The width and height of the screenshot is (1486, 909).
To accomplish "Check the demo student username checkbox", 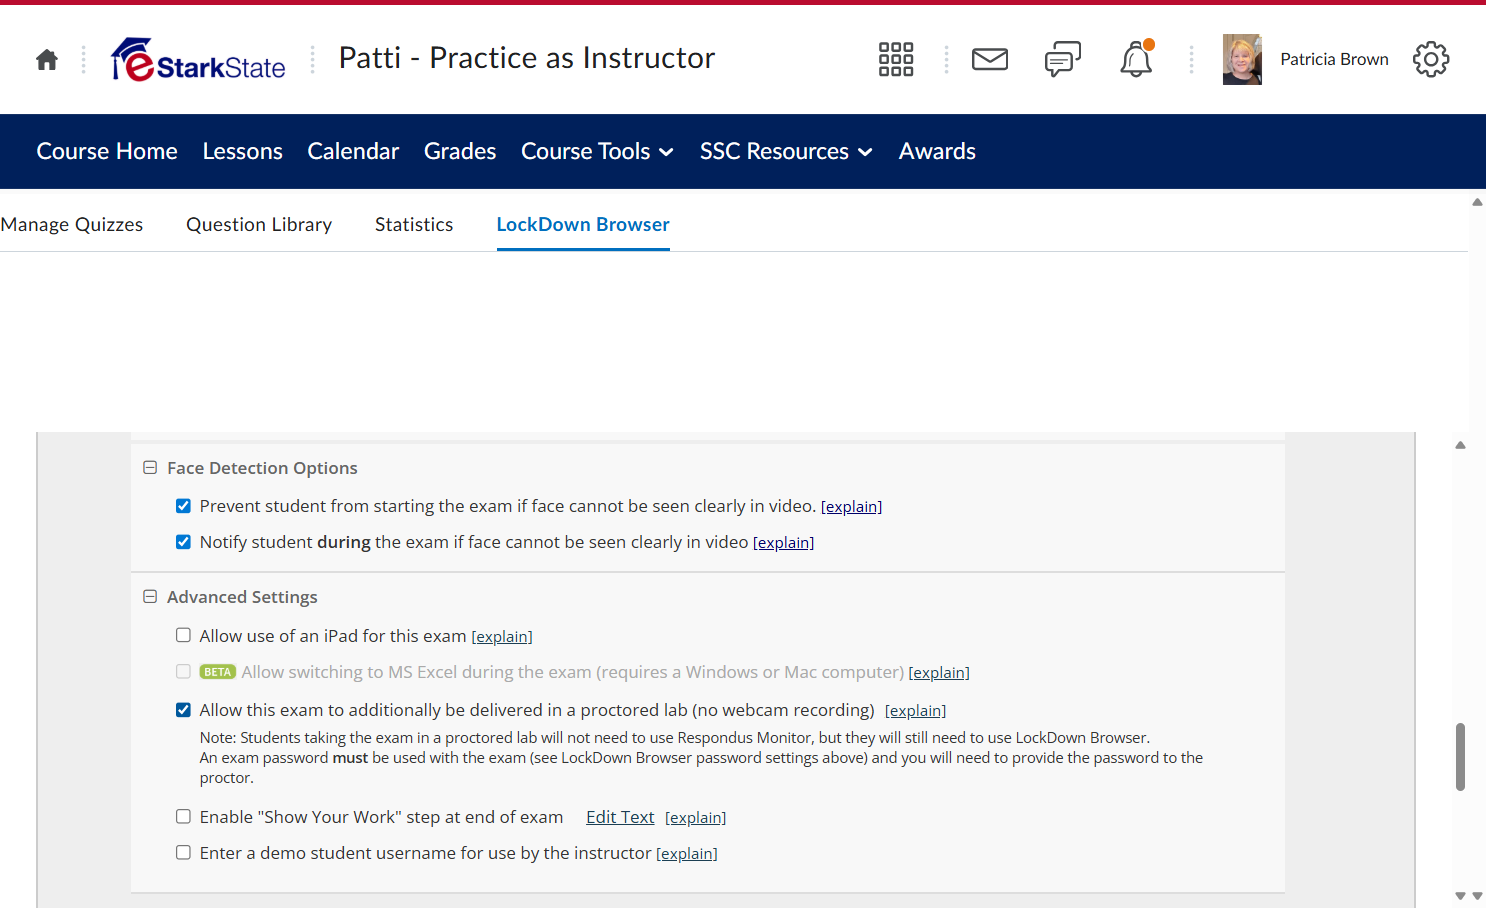I will coord(183,853).
